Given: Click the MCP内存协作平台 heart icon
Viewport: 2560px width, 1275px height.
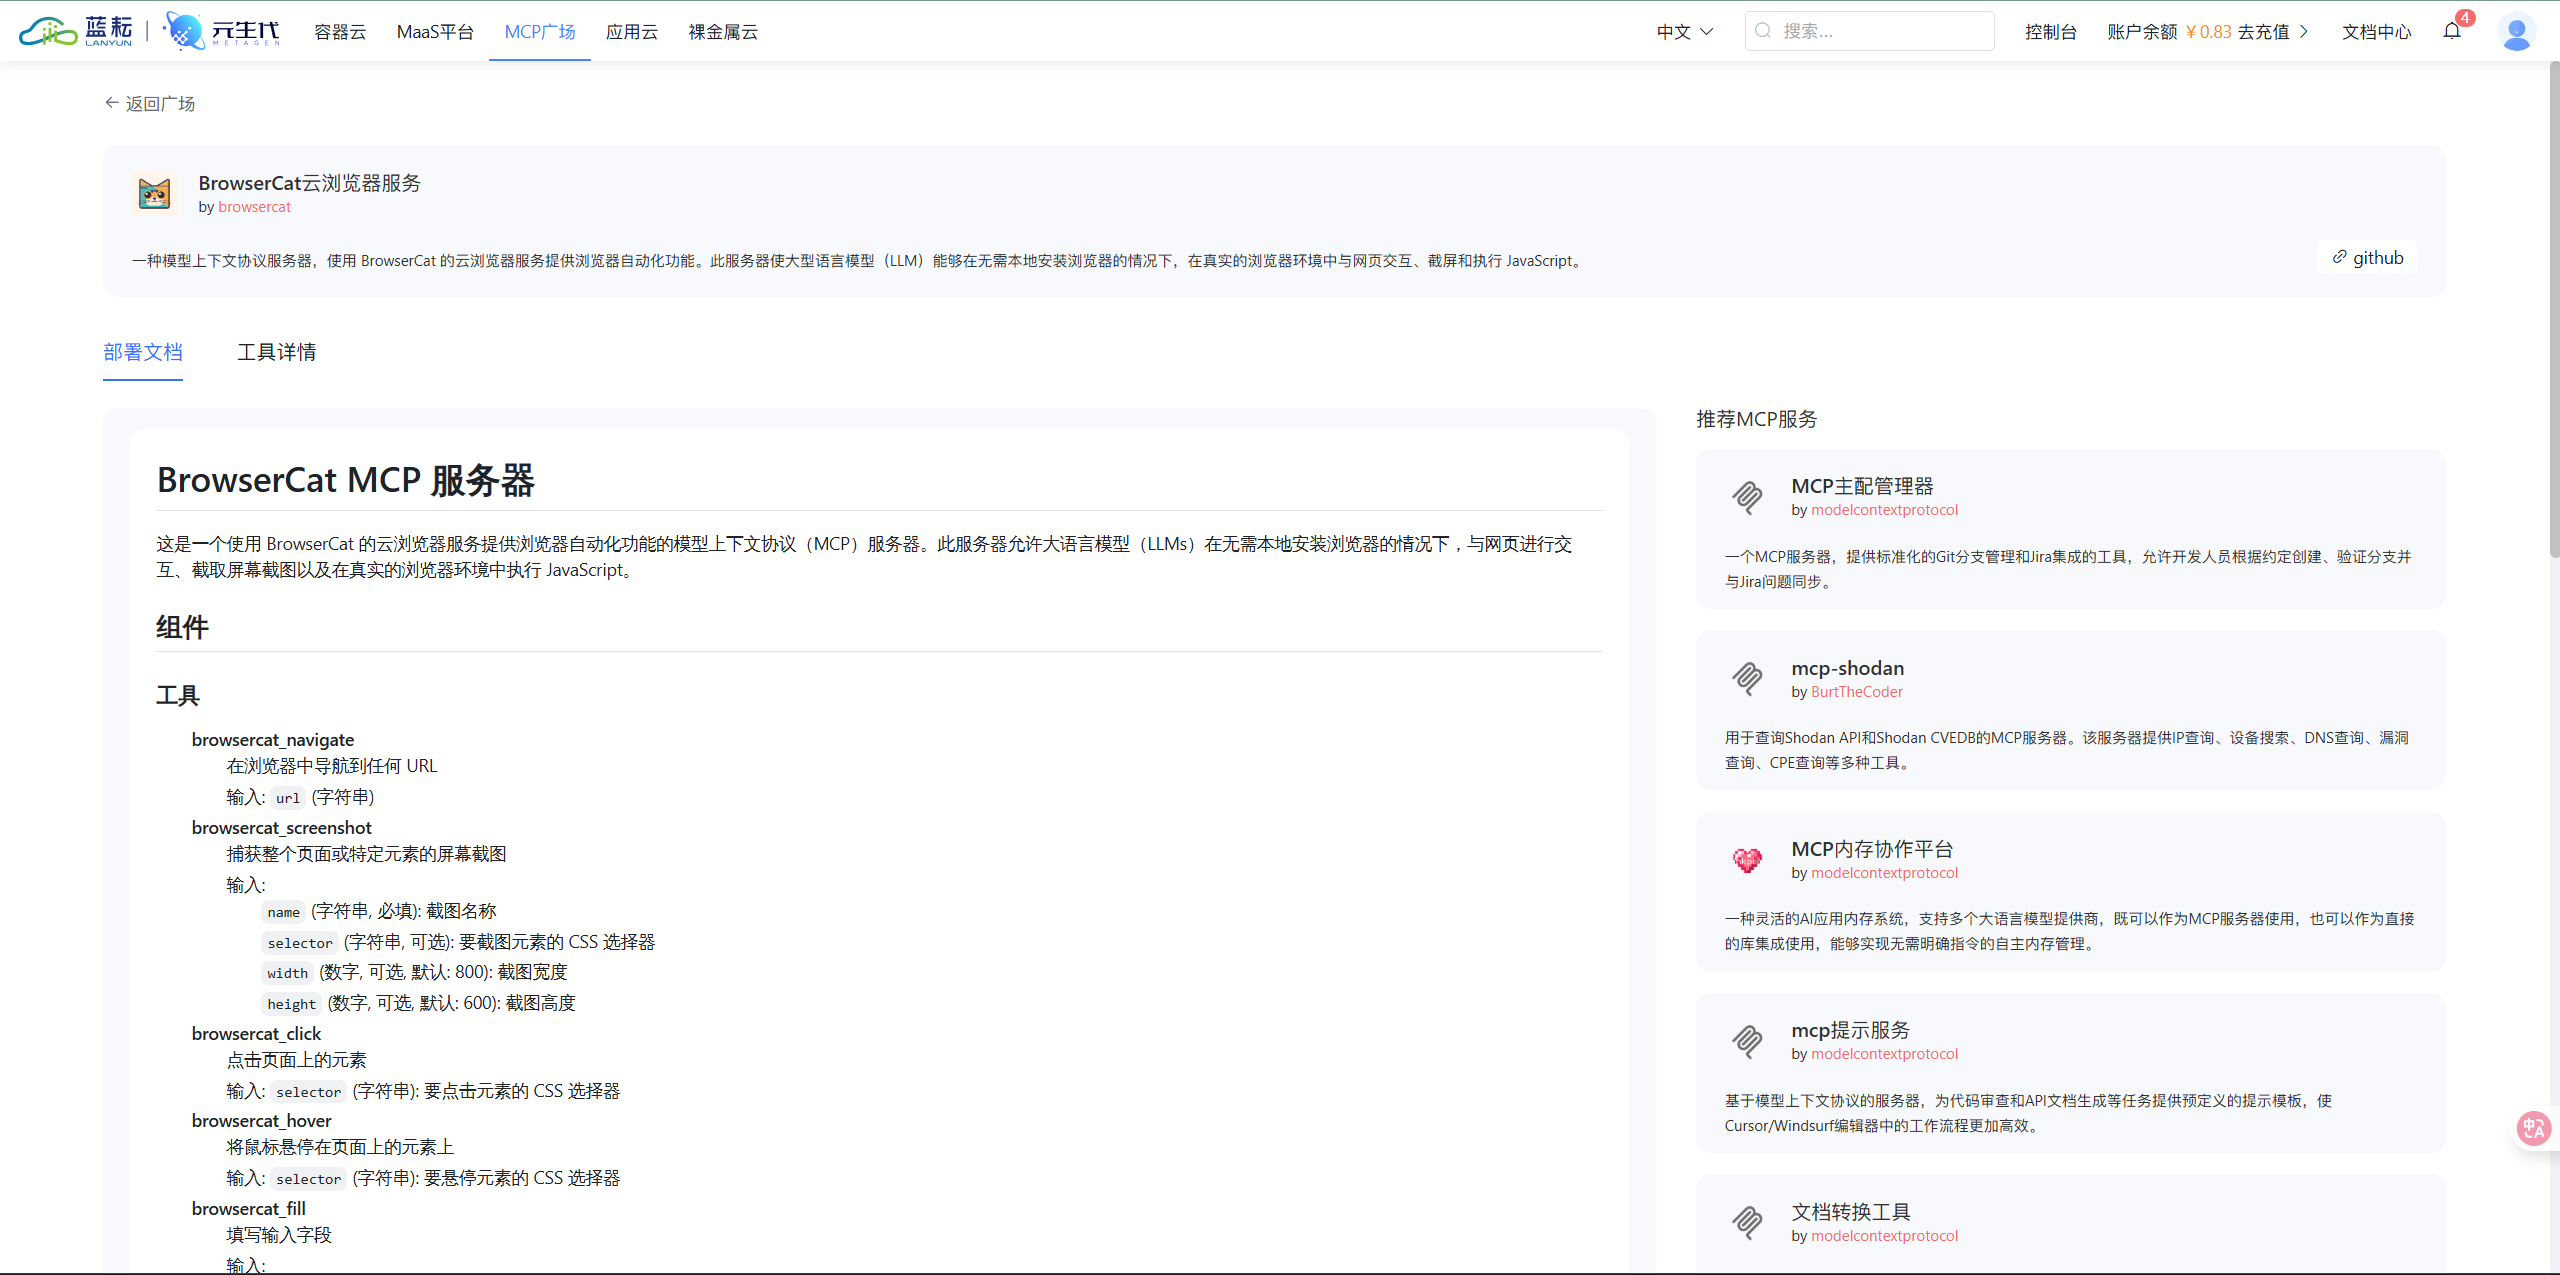Looking at the screenshot, I should [x=1747, y=859].
